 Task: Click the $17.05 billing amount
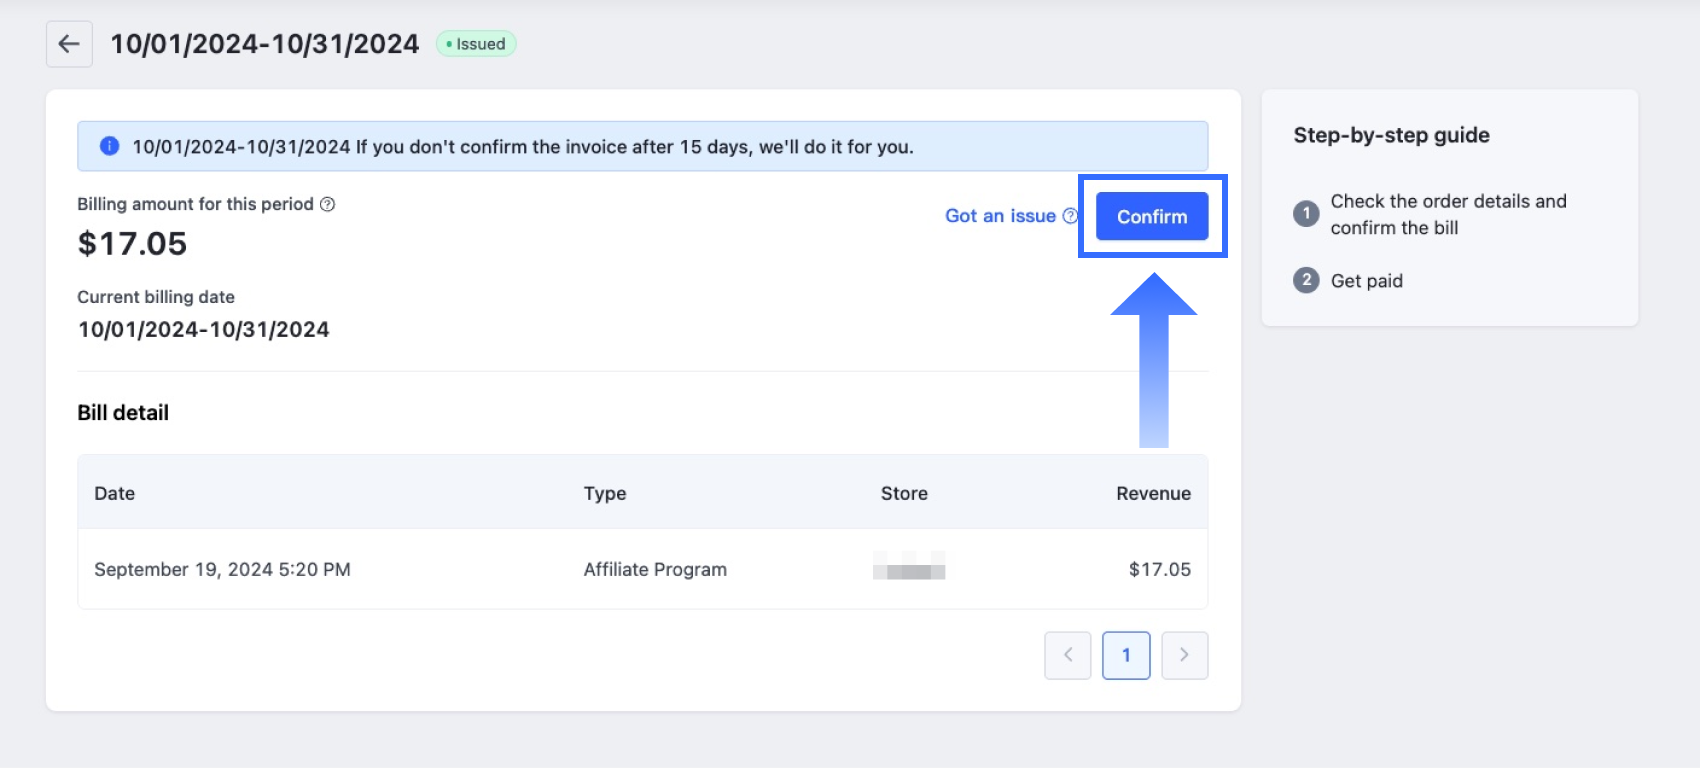(x=132, y=244)
